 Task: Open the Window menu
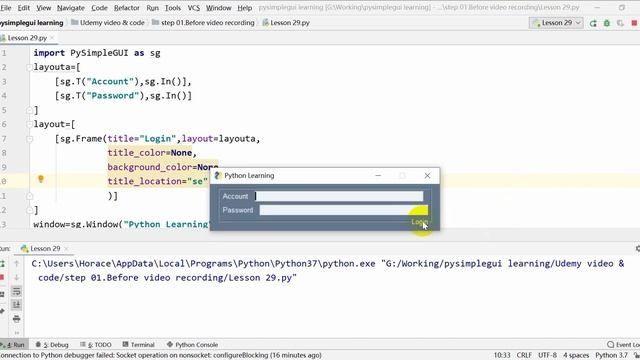218,8
